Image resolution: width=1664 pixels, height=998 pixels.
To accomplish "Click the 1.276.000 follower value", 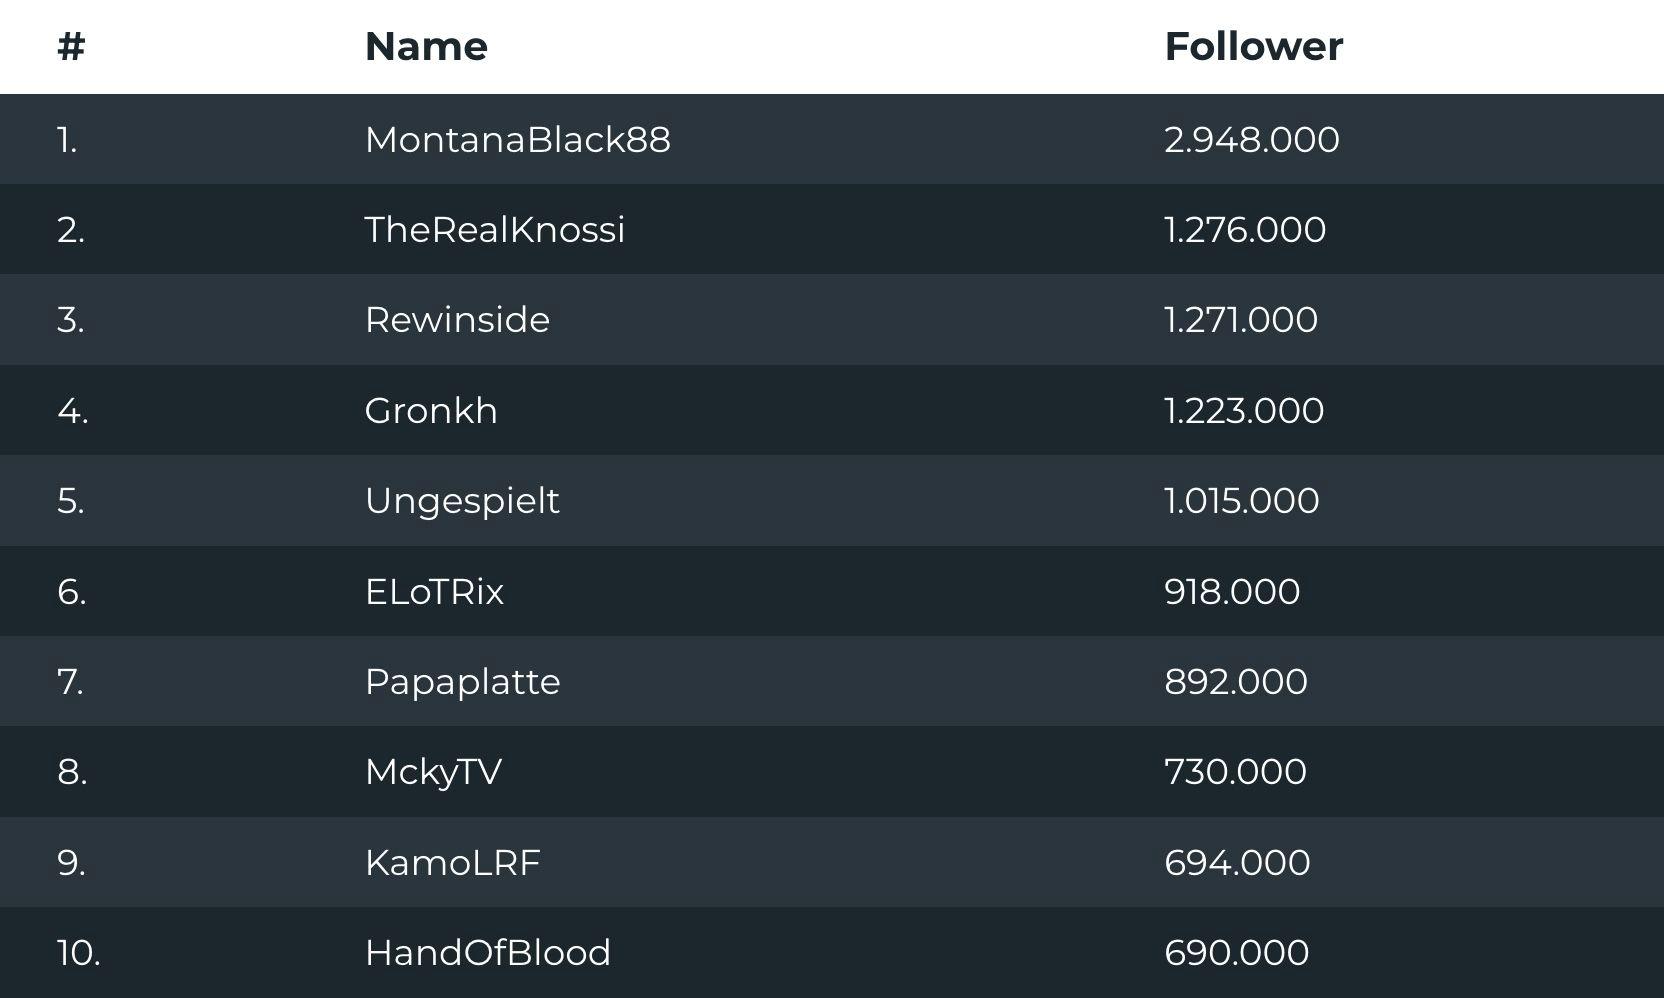I will 1245,230.
